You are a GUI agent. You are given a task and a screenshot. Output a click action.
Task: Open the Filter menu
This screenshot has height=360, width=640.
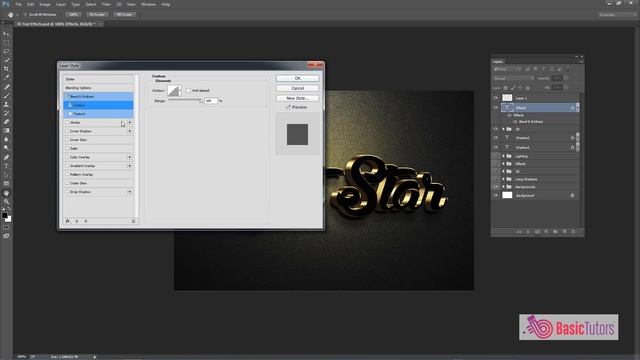click(x=106, y=4)
